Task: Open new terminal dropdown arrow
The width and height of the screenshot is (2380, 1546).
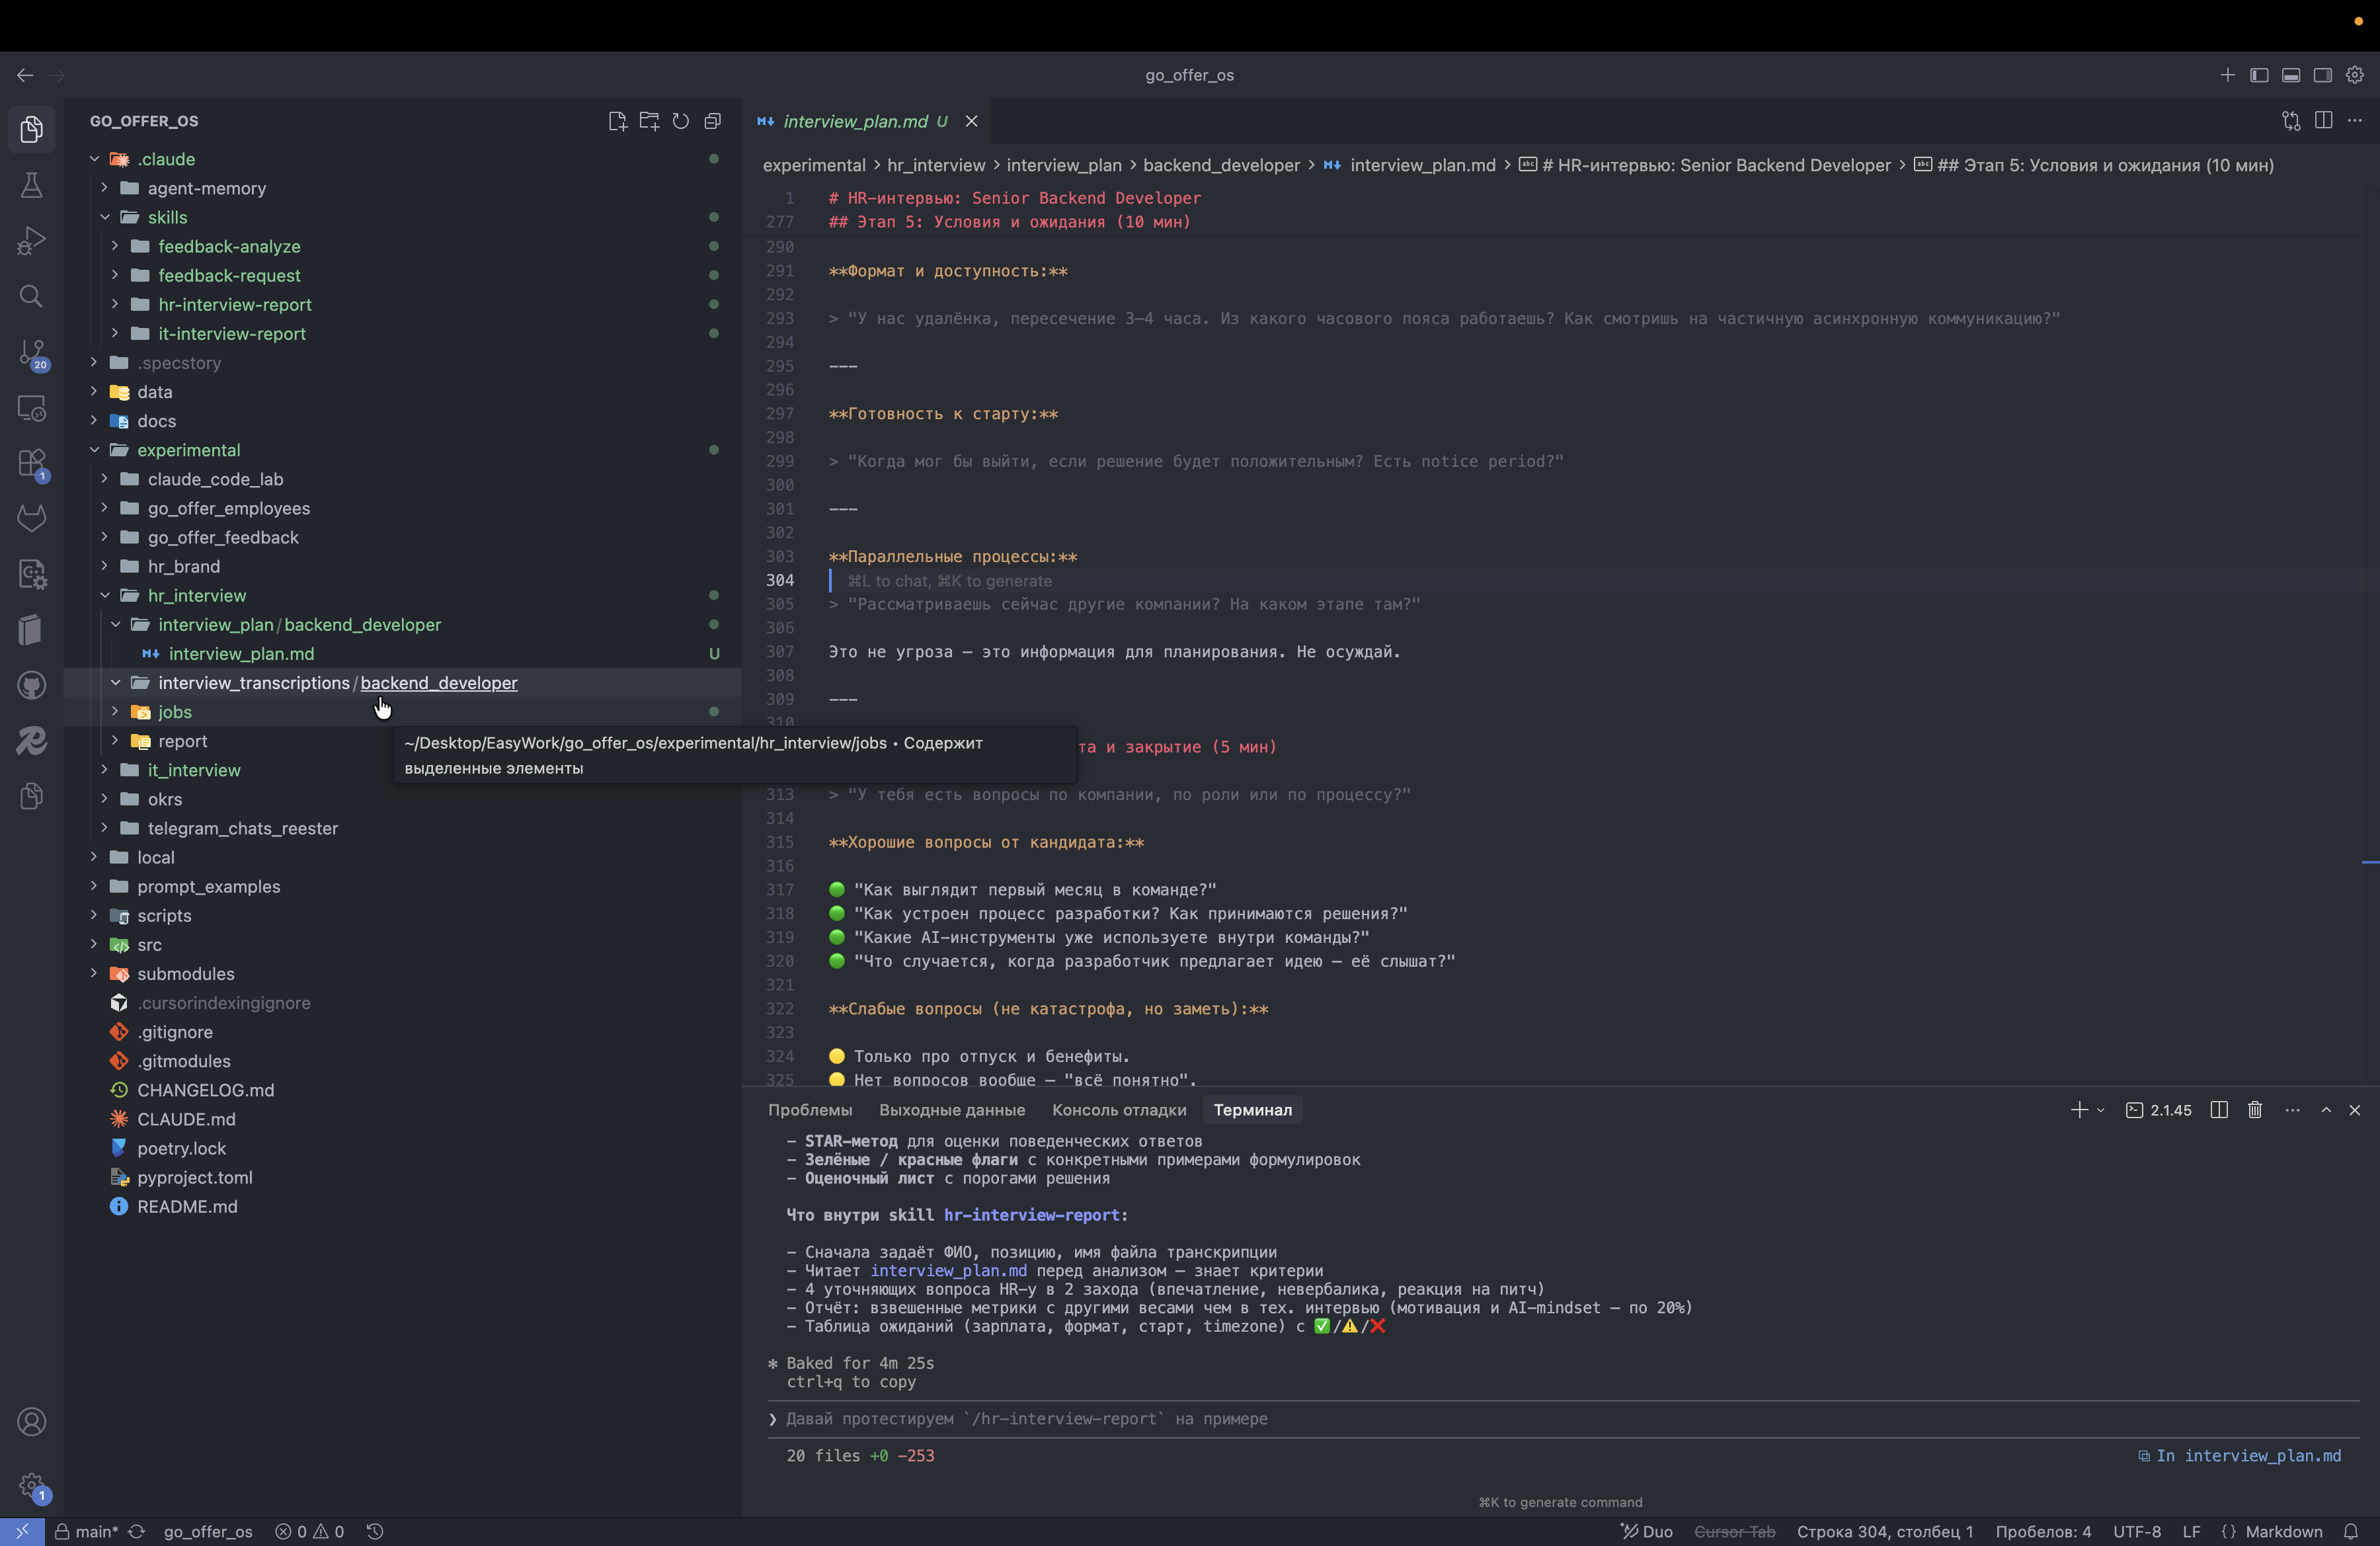Action: point(2101,1110)
